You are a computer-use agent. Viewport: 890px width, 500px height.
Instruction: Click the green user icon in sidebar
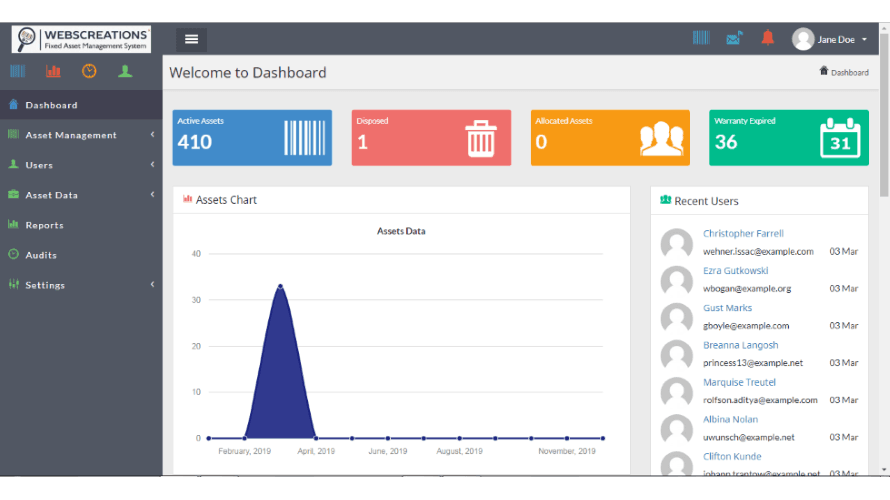pyautogui.click(x=125, y=71)
